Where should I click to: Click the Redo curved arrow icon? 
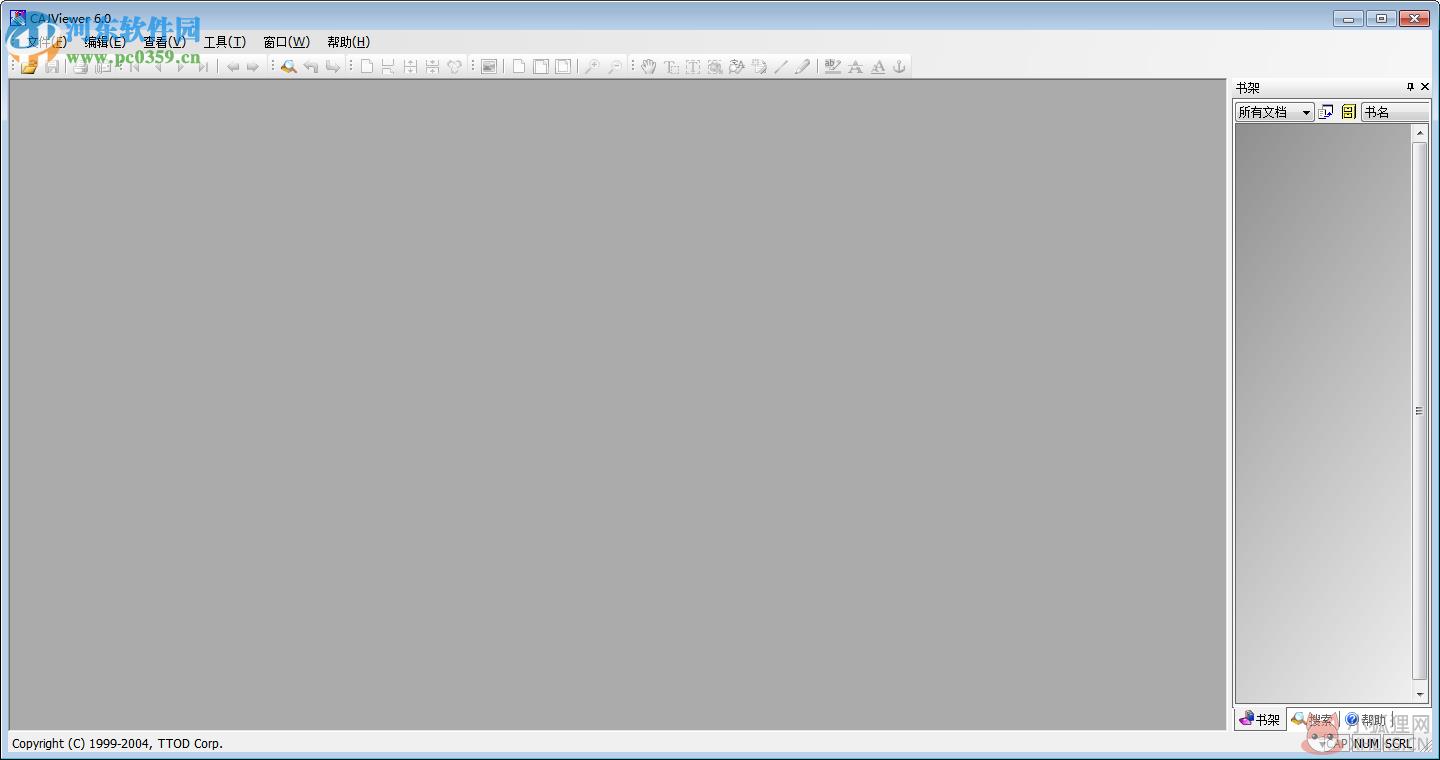pos(333,66)
